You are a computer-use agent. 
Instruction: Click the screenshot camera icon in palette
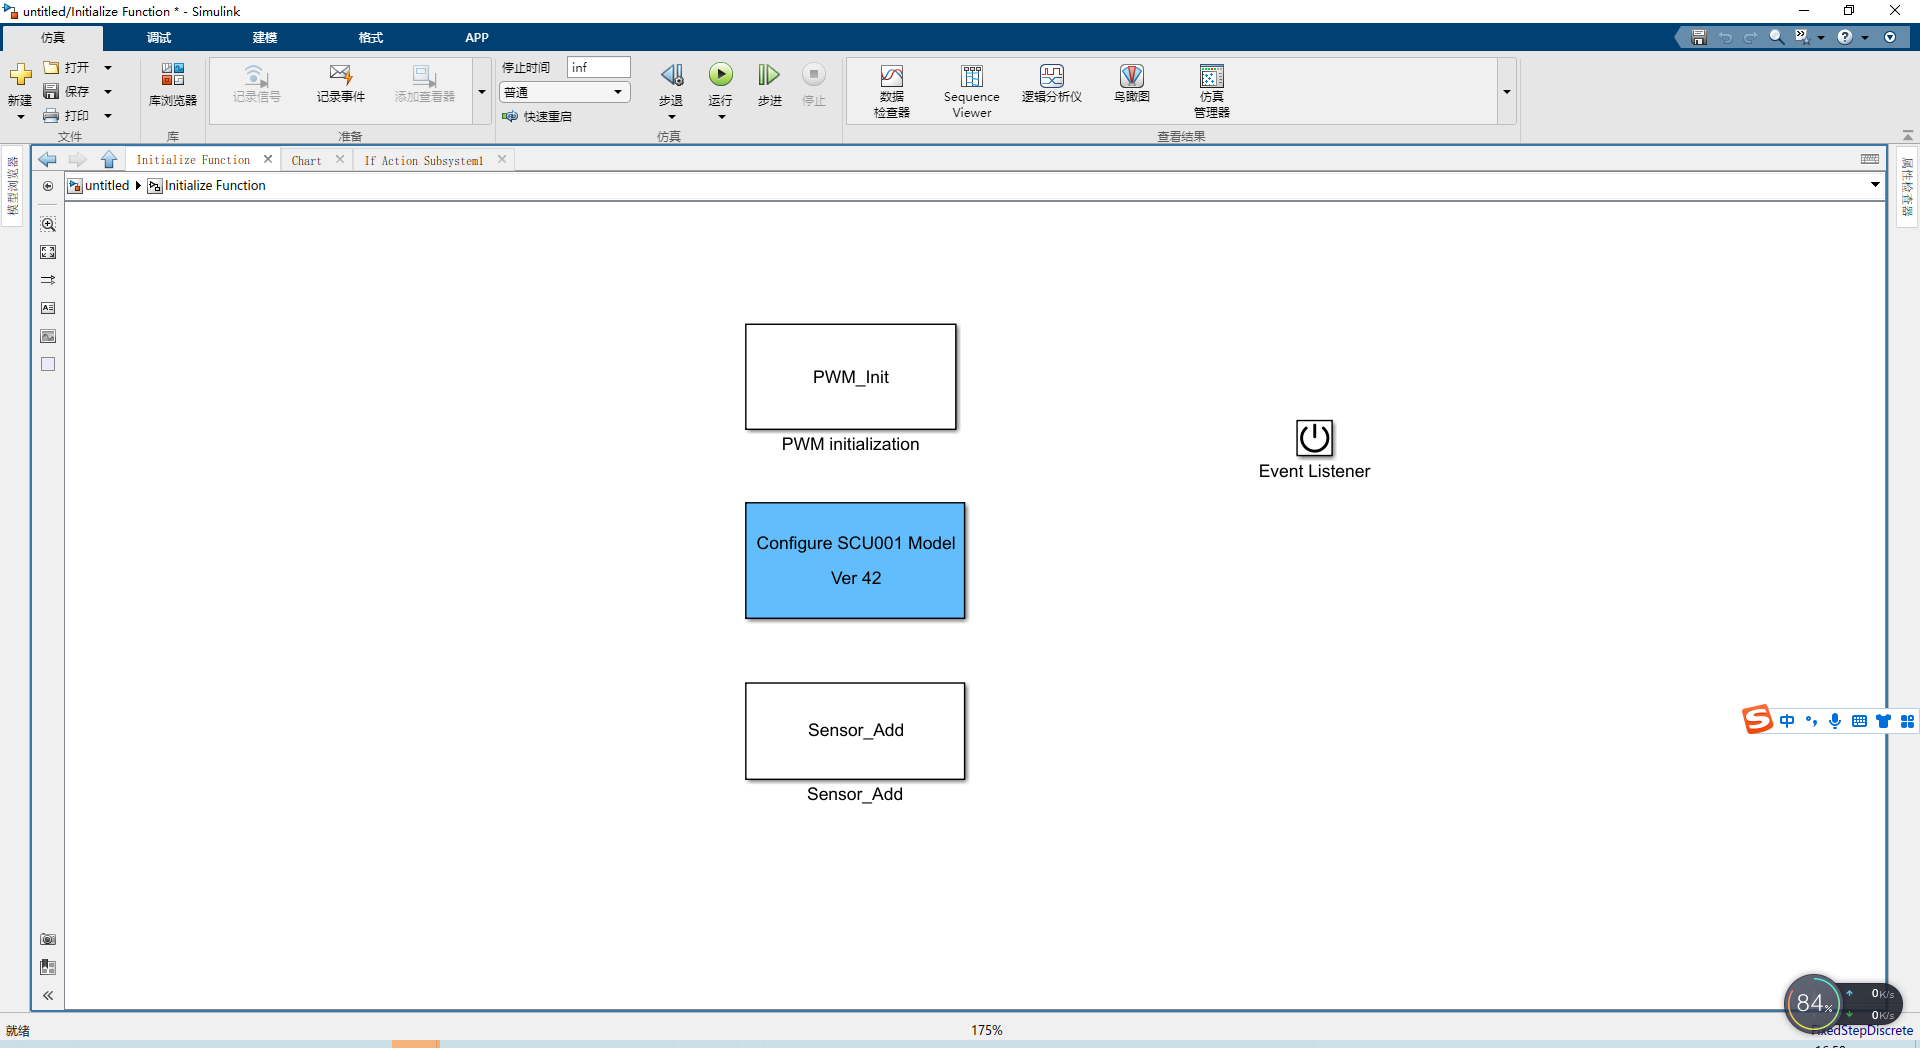(x=48, y=939)
